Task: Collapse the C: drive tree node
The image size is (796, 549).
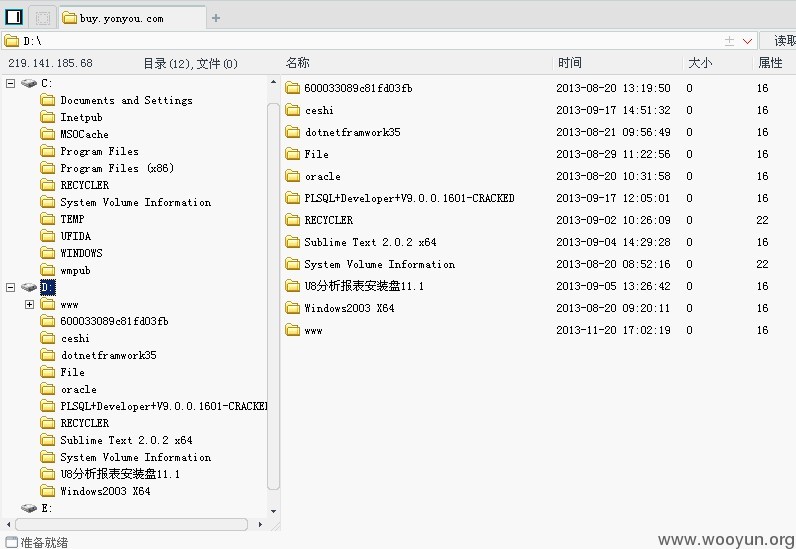Action: [x=10, y=83]
